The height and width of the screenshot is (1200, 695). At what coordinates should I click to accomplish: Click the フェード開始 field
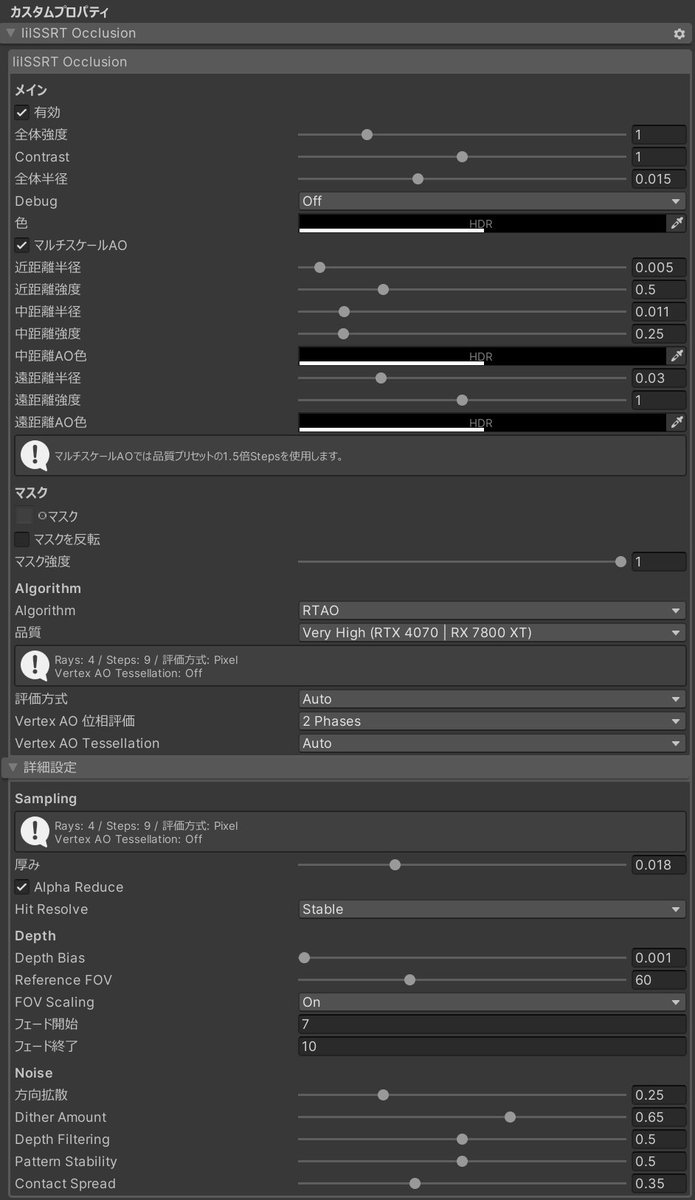(x=492, y=1024)
